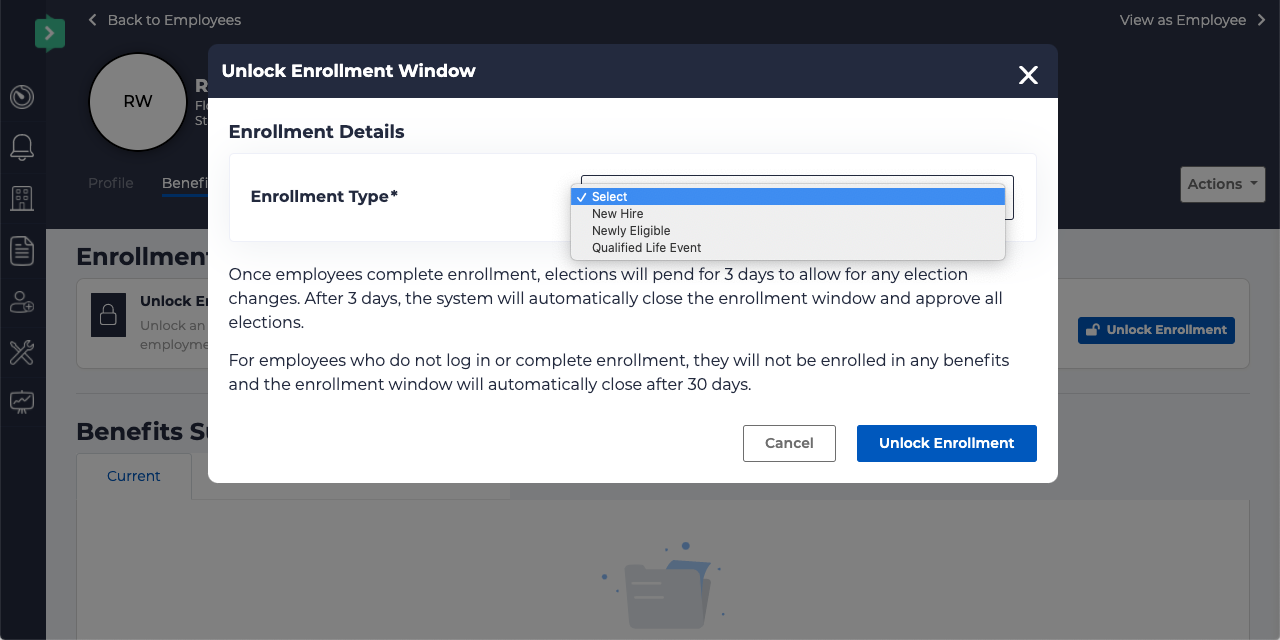The height and width of the screenshot is (640, 1280).
Task: Open the documents icon in the sidebar
Action: 21,250
